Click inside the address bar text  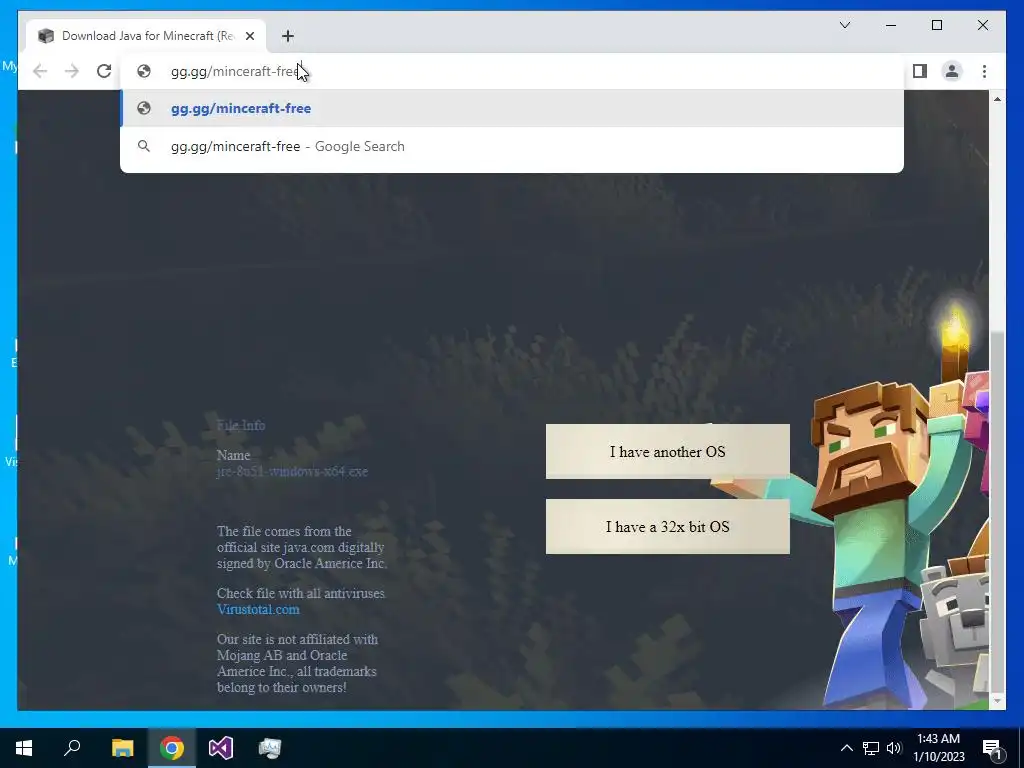[235, 71]
